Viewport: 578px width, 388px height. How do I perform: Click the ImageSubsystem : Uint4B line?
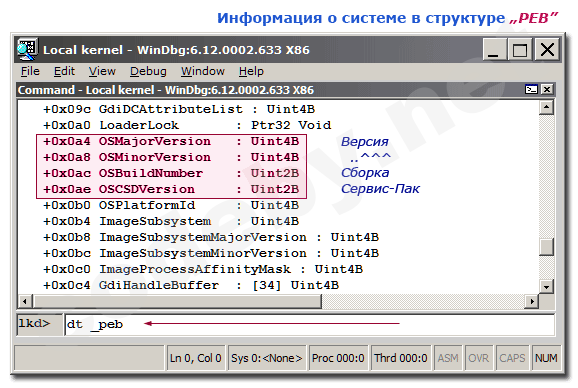tap(171, 221)
